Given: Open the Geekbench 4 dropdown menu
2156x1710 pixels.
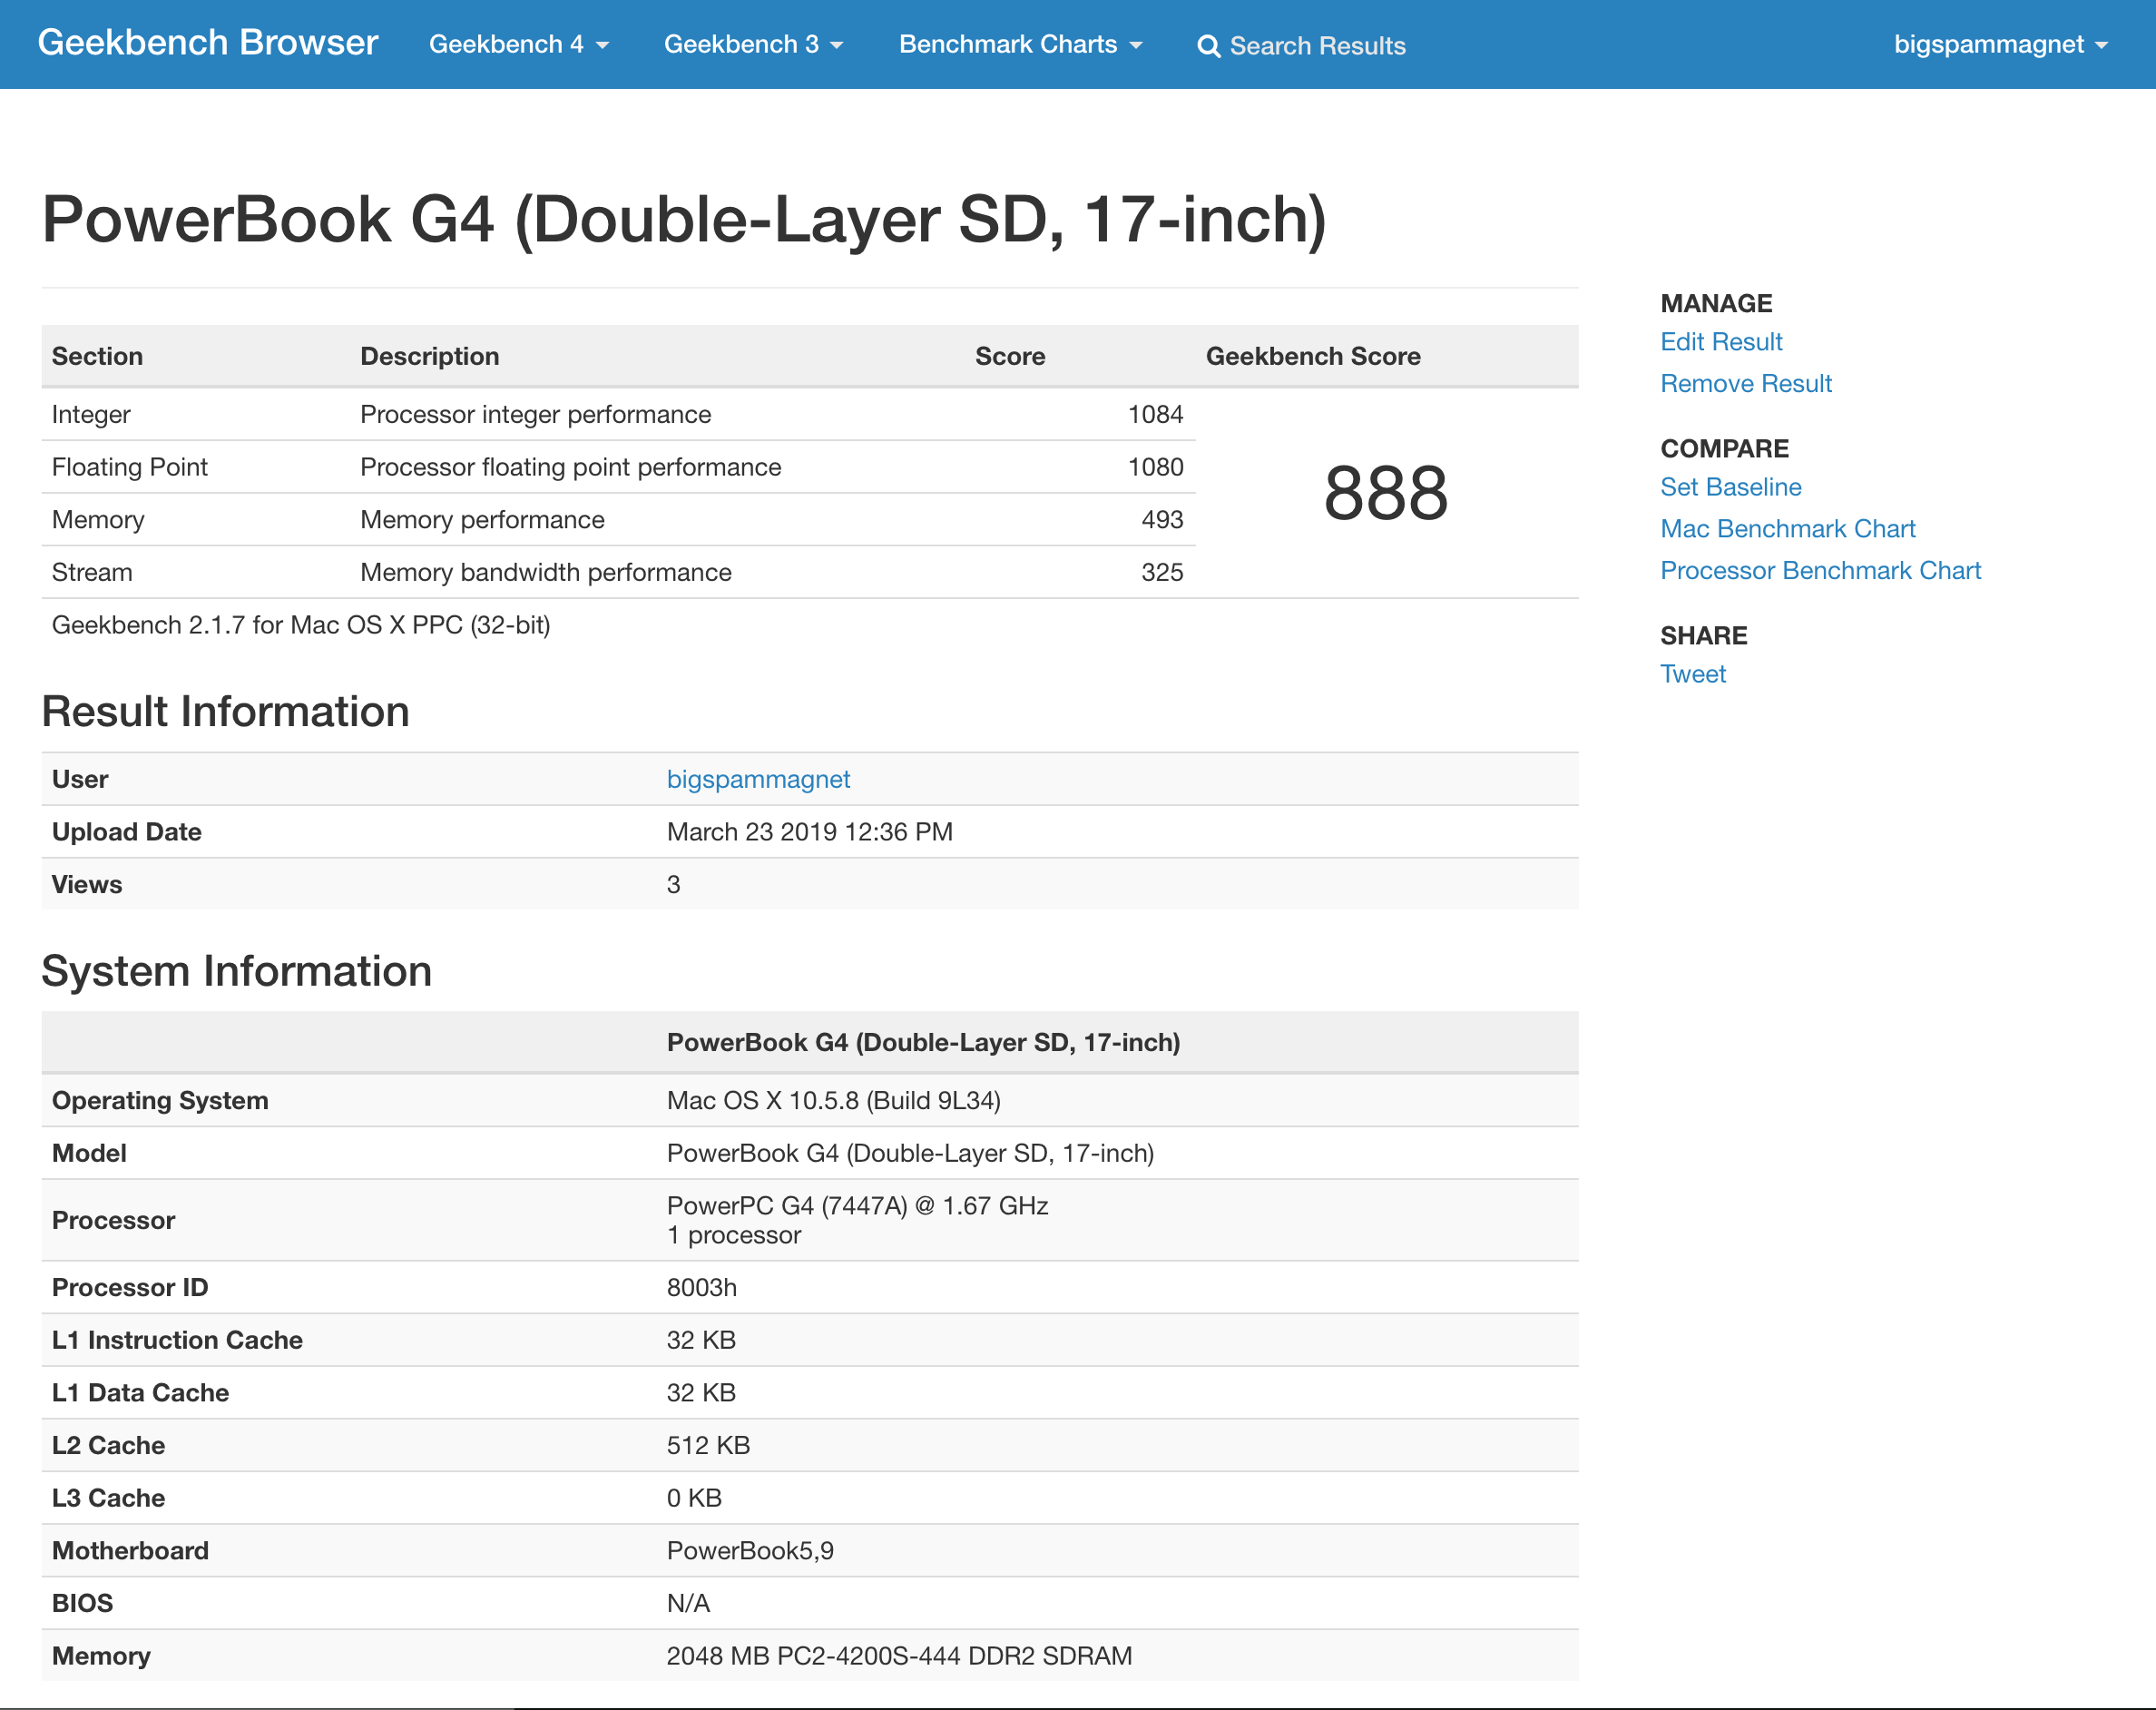Looking at the screenshot, I should 519,44.
